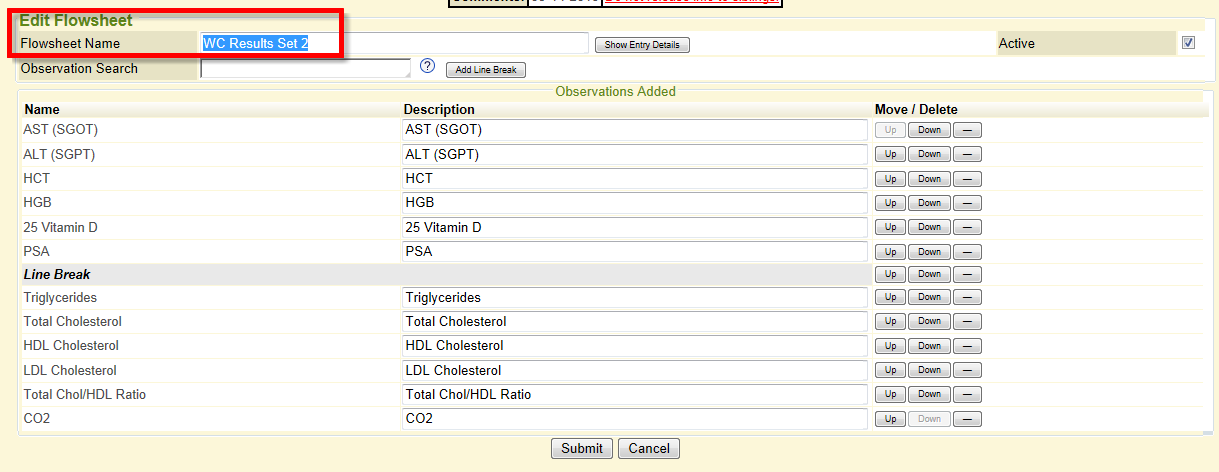
Task: Move LDL Cholesterol row down
Action: pyautogui.click(x=929, y=370)
